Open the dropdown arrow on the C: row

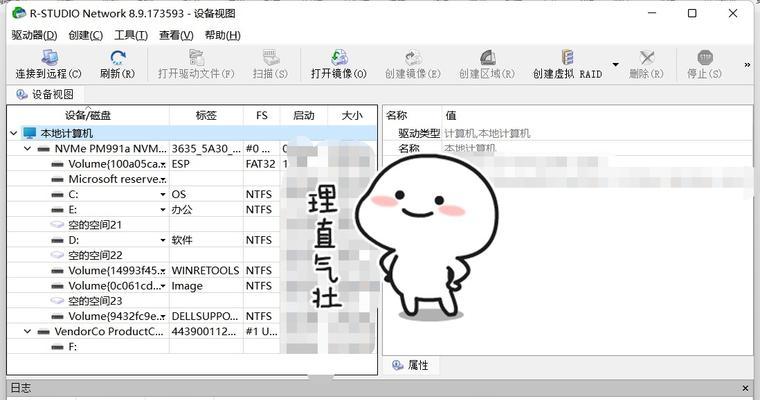(163, 194)
